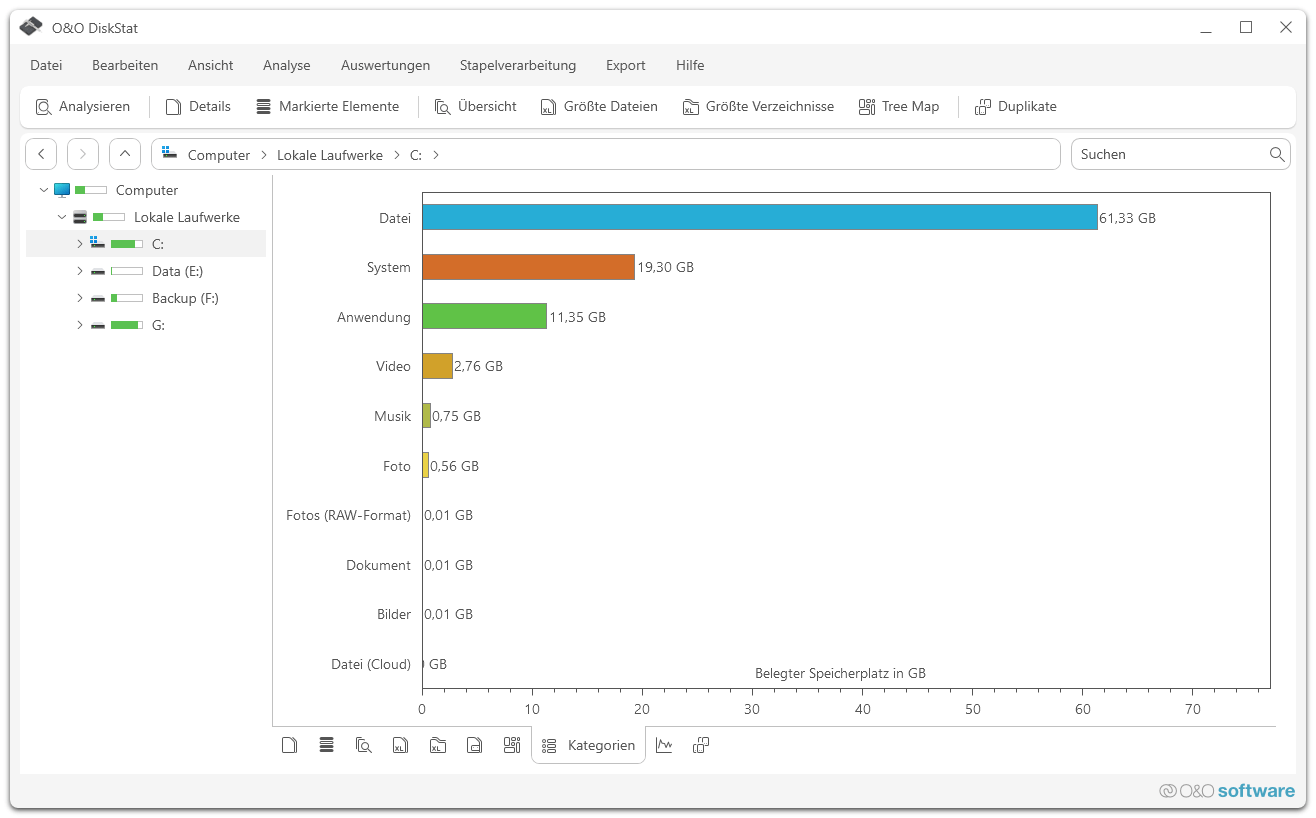Click the Analysieren toolbar button
Screen dimensions: 1316x818
83,106
